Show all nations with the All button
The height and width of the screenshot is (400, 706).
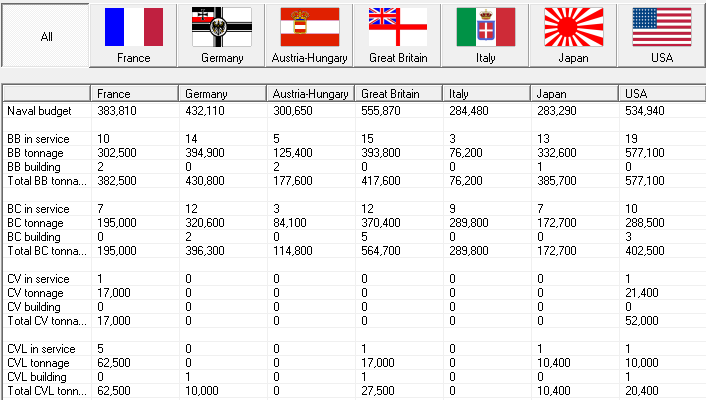[46, 37]
